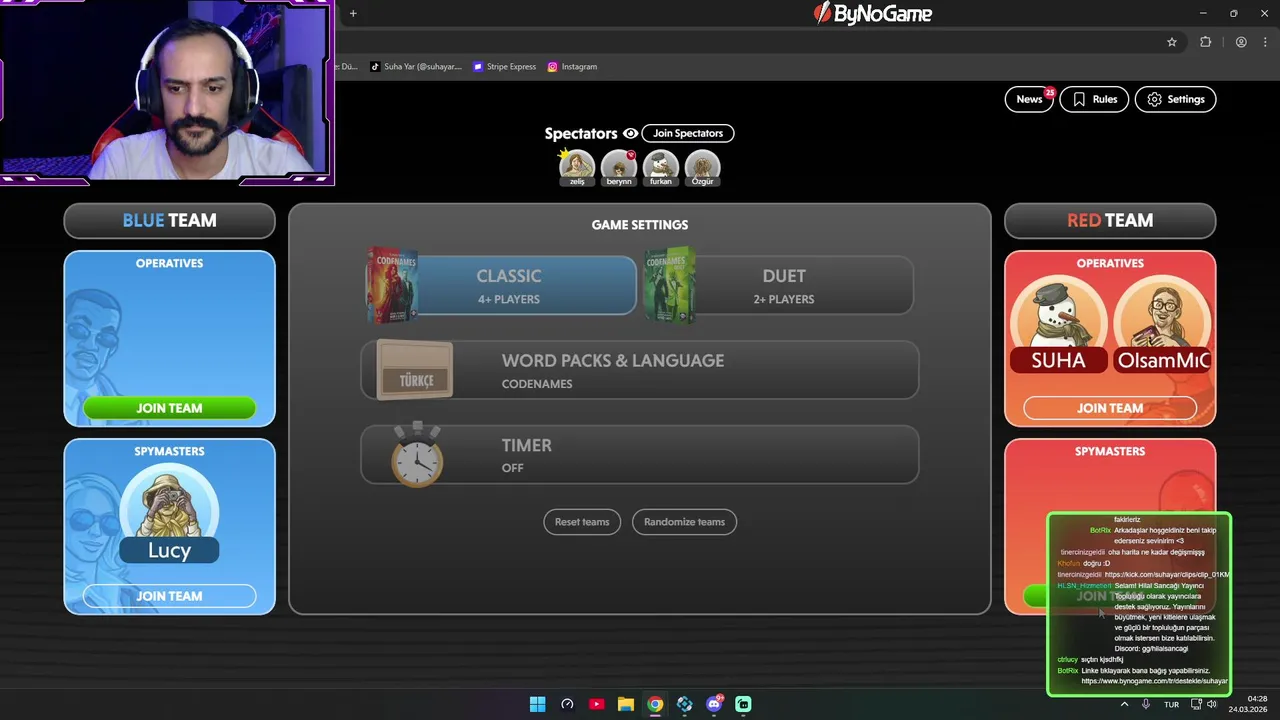The image size is (1280, 720).
Task: Click the stopwatch timer icon
Action: click(417, 455)
